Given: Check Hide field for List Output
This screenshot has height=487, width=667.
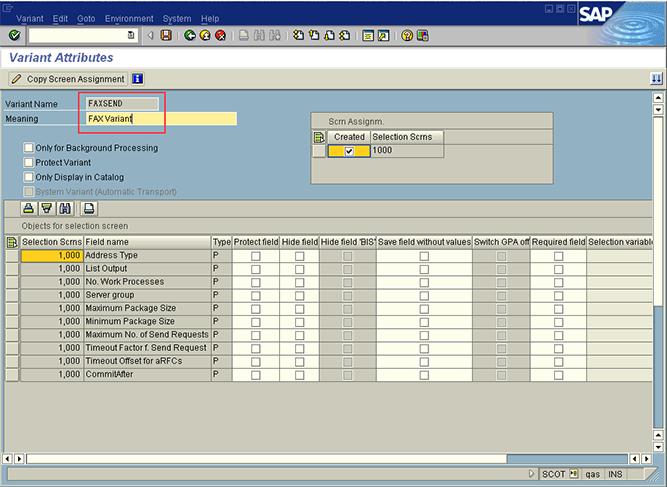Looking at the screenshot, I should pyautogui.click(x=300, y=269).
